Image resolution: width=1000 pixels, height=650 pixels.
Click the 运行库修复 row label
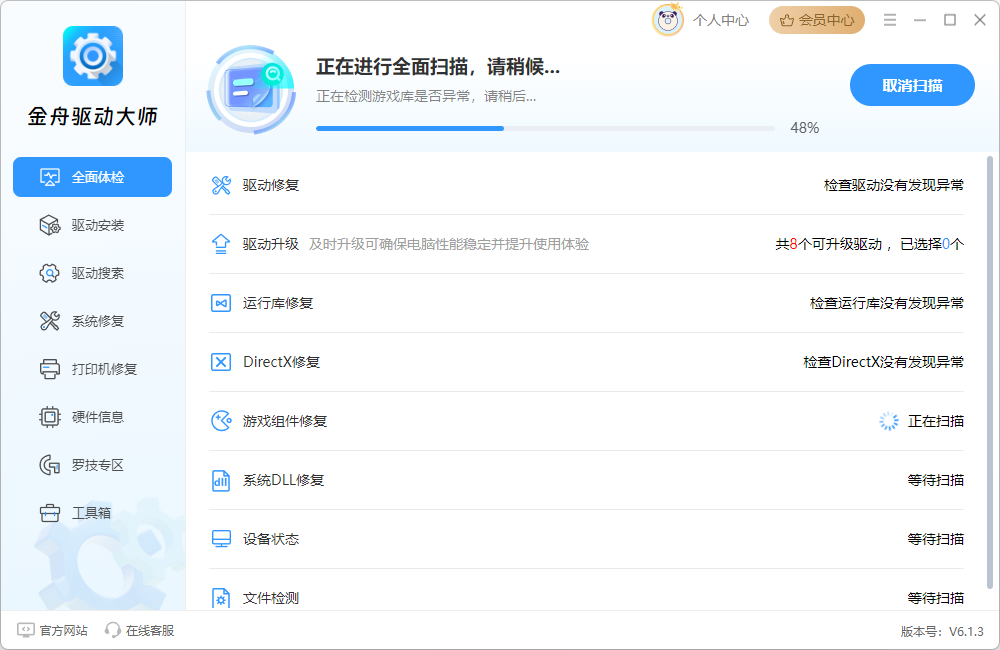click(x=278, y=303)
